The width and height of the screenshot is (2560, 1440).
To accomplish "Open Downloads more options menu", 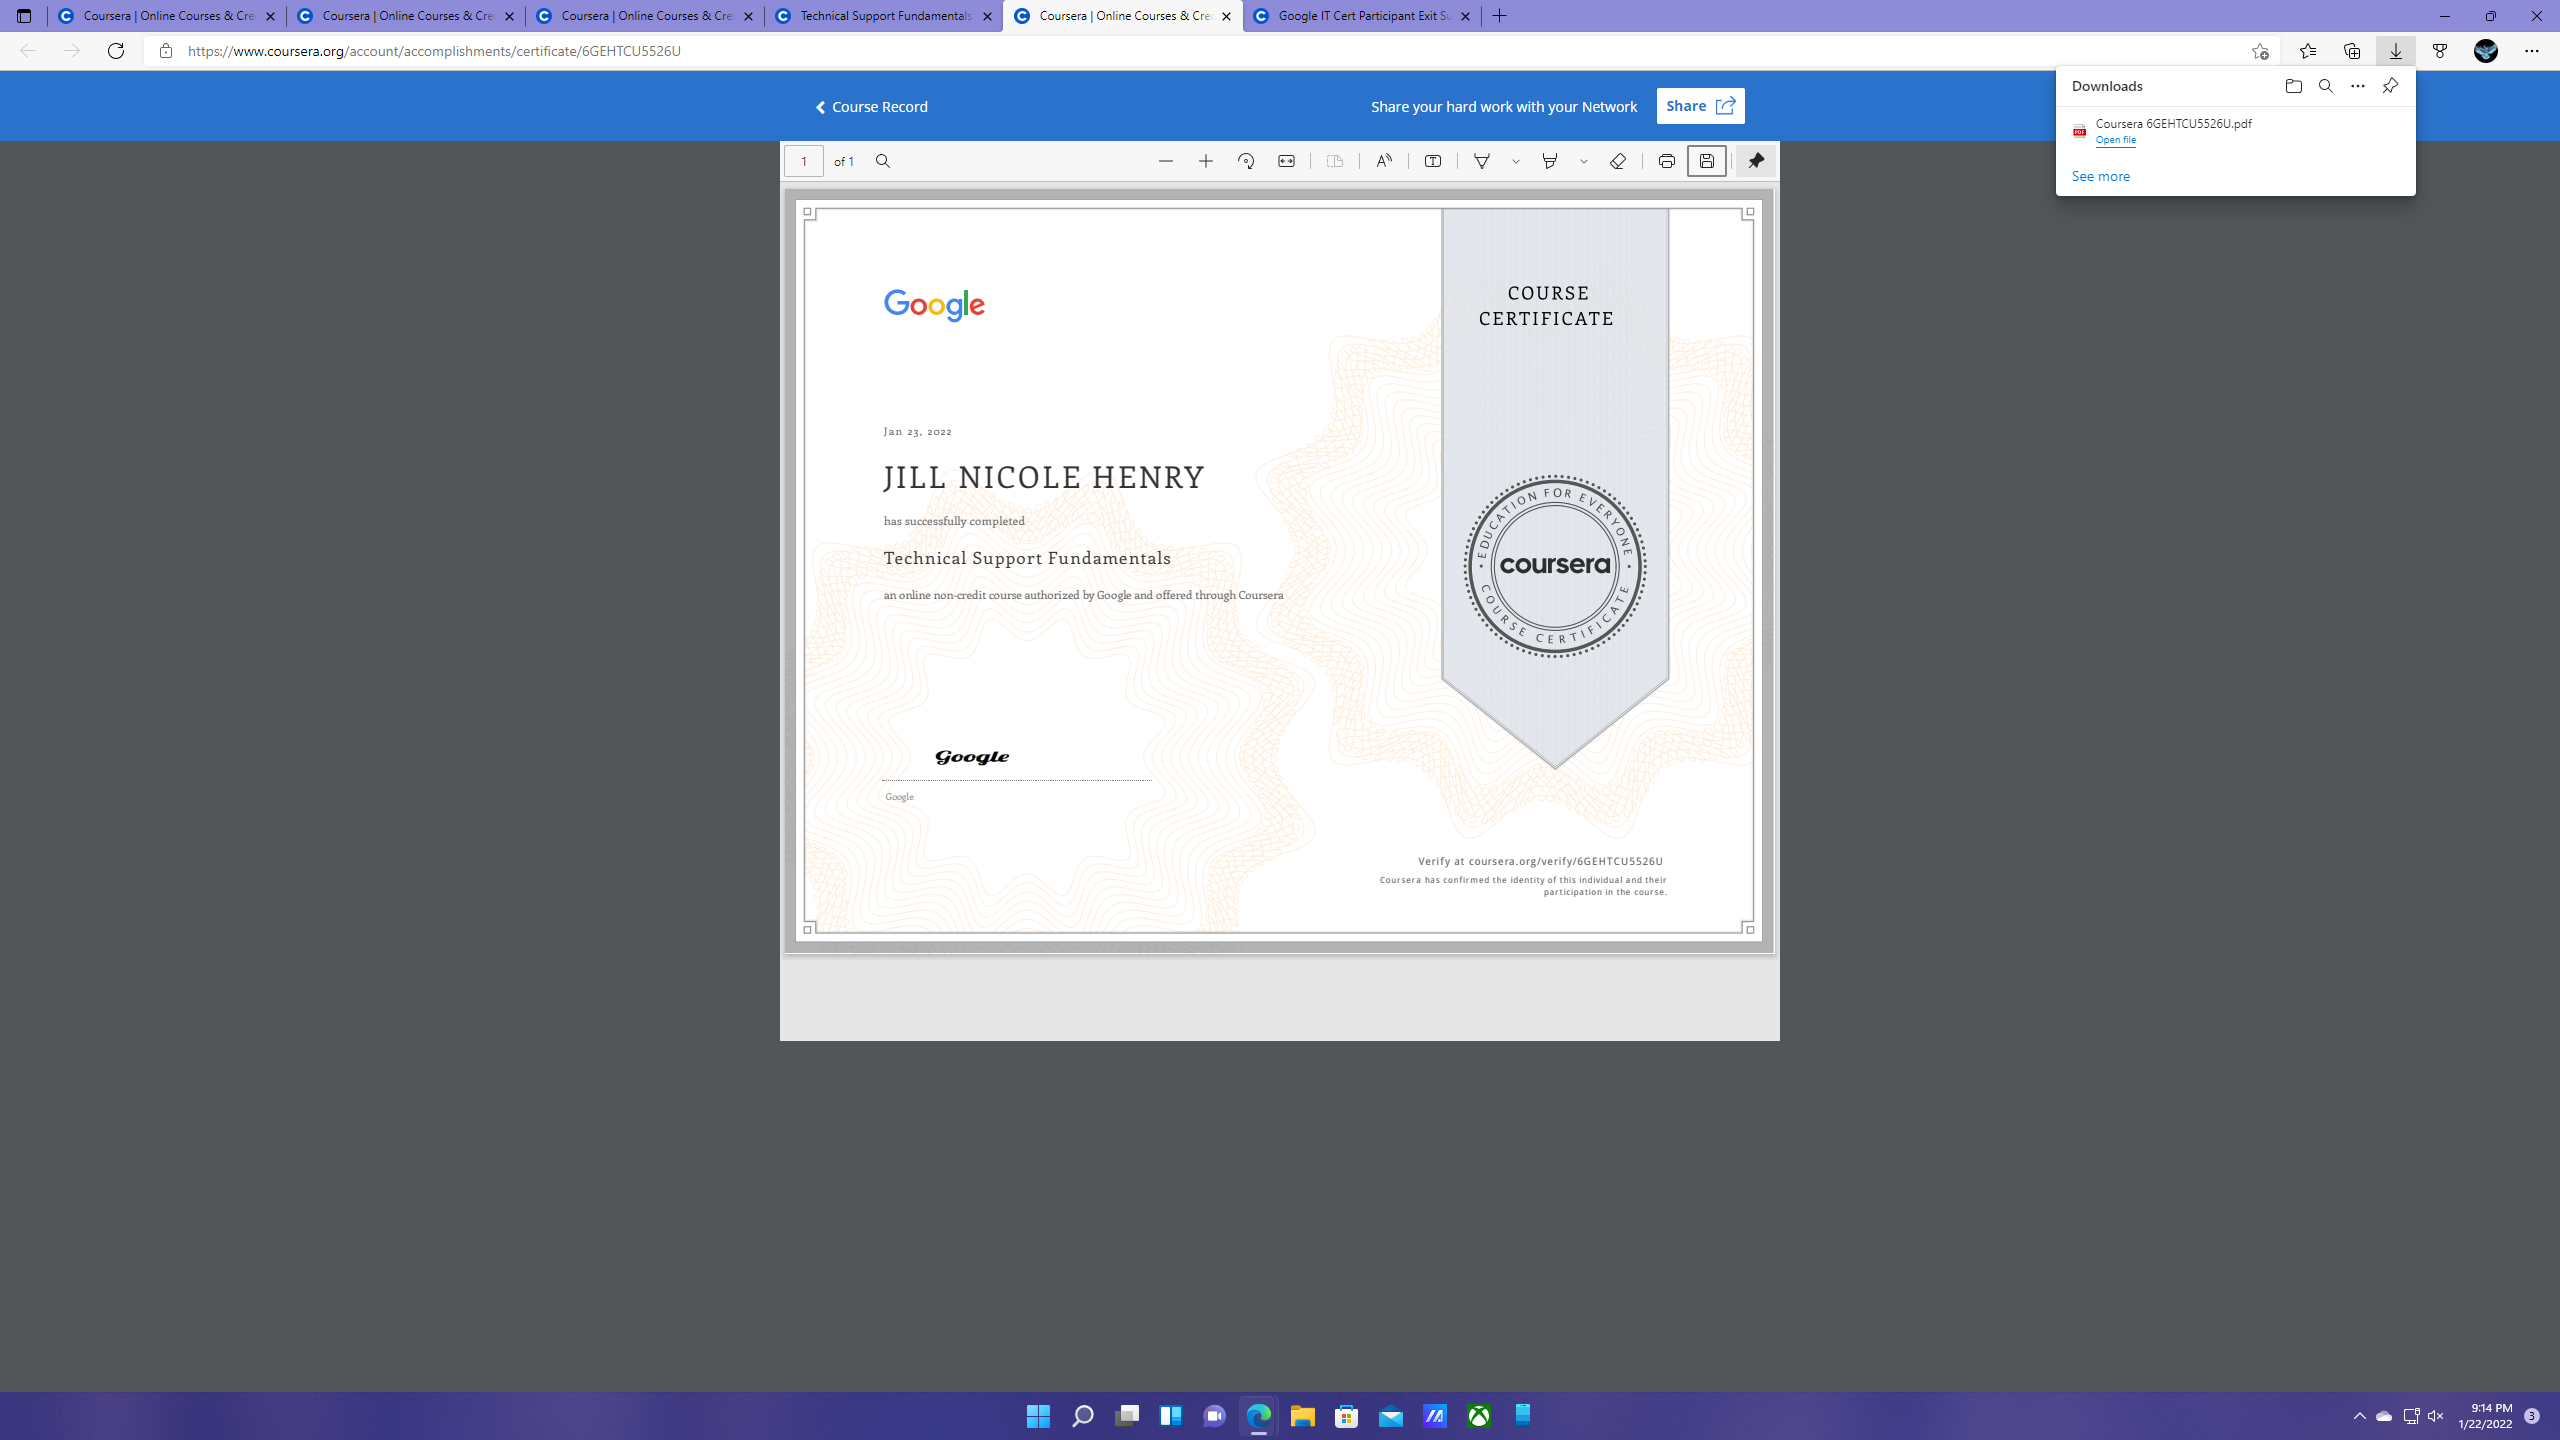I will coord(2358,86).
